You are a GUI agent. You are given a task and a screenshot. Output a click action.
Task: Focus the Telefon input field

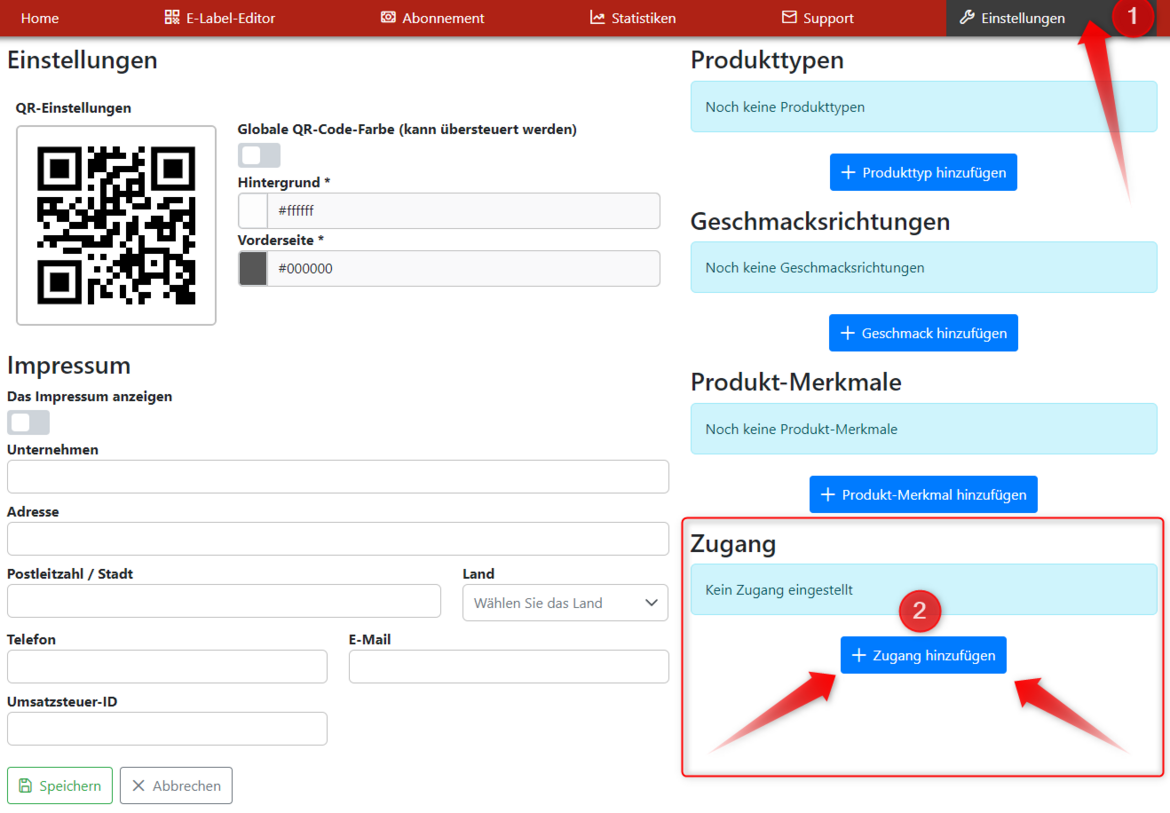(167, 666)
